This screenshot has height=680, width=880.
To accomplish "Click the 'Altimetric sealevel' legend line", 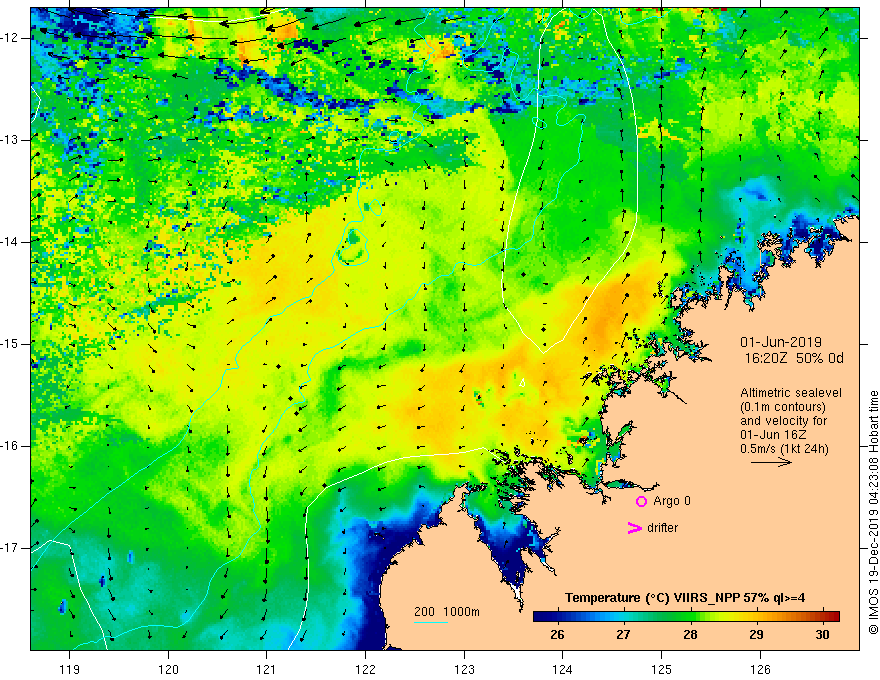I will tap(791, 393).
